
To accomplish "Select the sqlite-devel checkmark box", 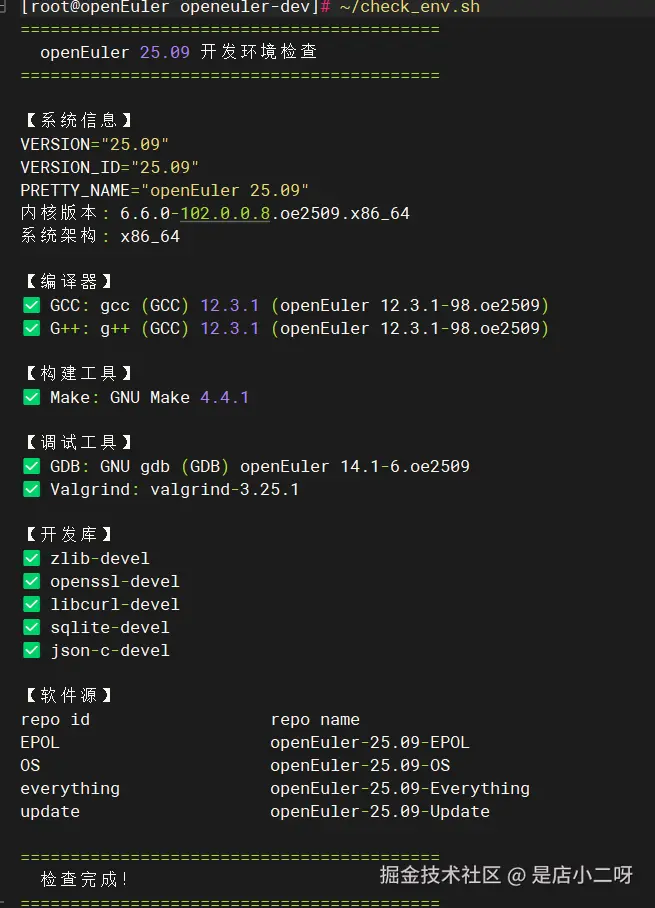I will (31, 627).
